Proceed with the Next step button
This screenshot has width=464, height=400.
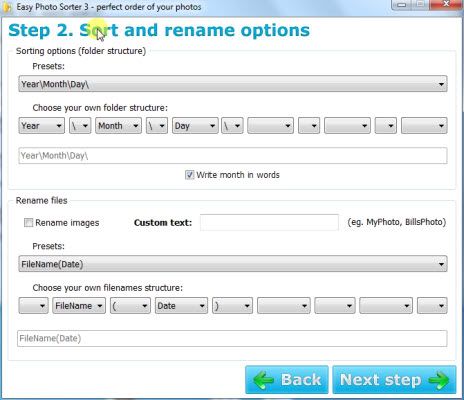[x=394, y=380]
